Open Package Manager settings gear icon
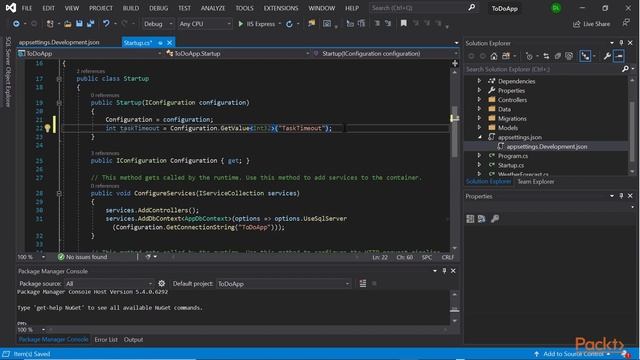This screenshot has height=360, width=640. click(162, 284)
